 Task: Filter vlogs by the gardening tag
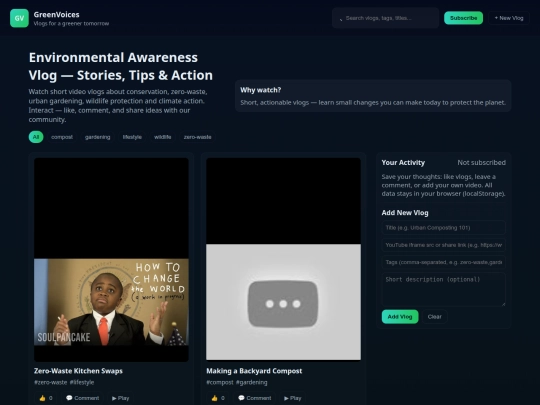click(x=97, y=137)
